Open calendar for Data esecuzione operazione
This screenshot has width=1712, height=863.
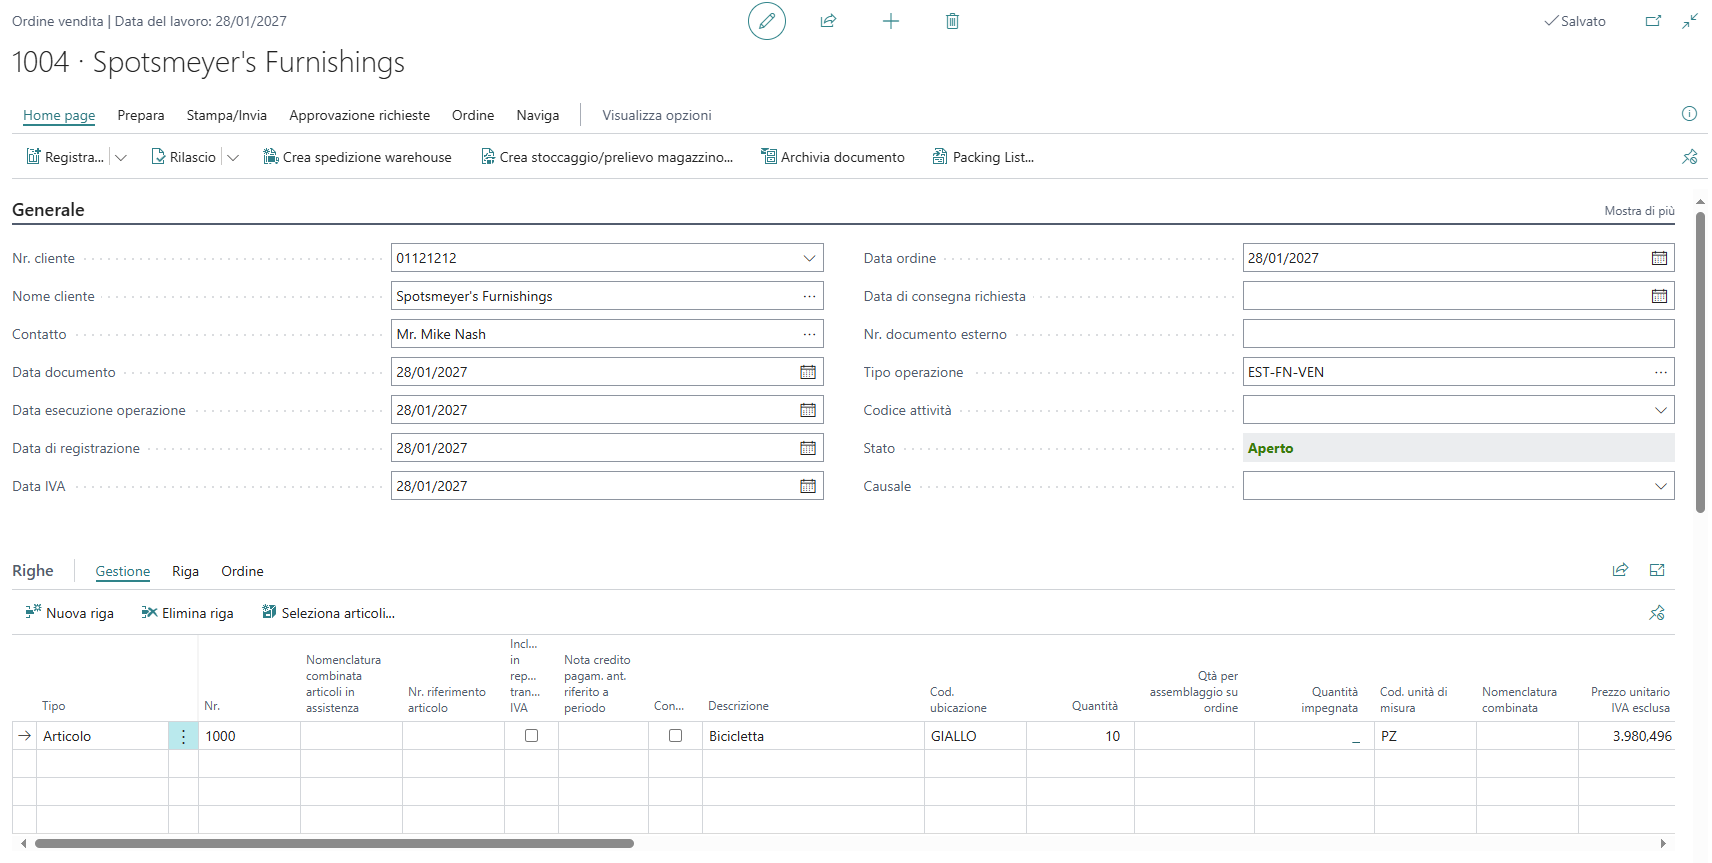(x=808, y=410)
